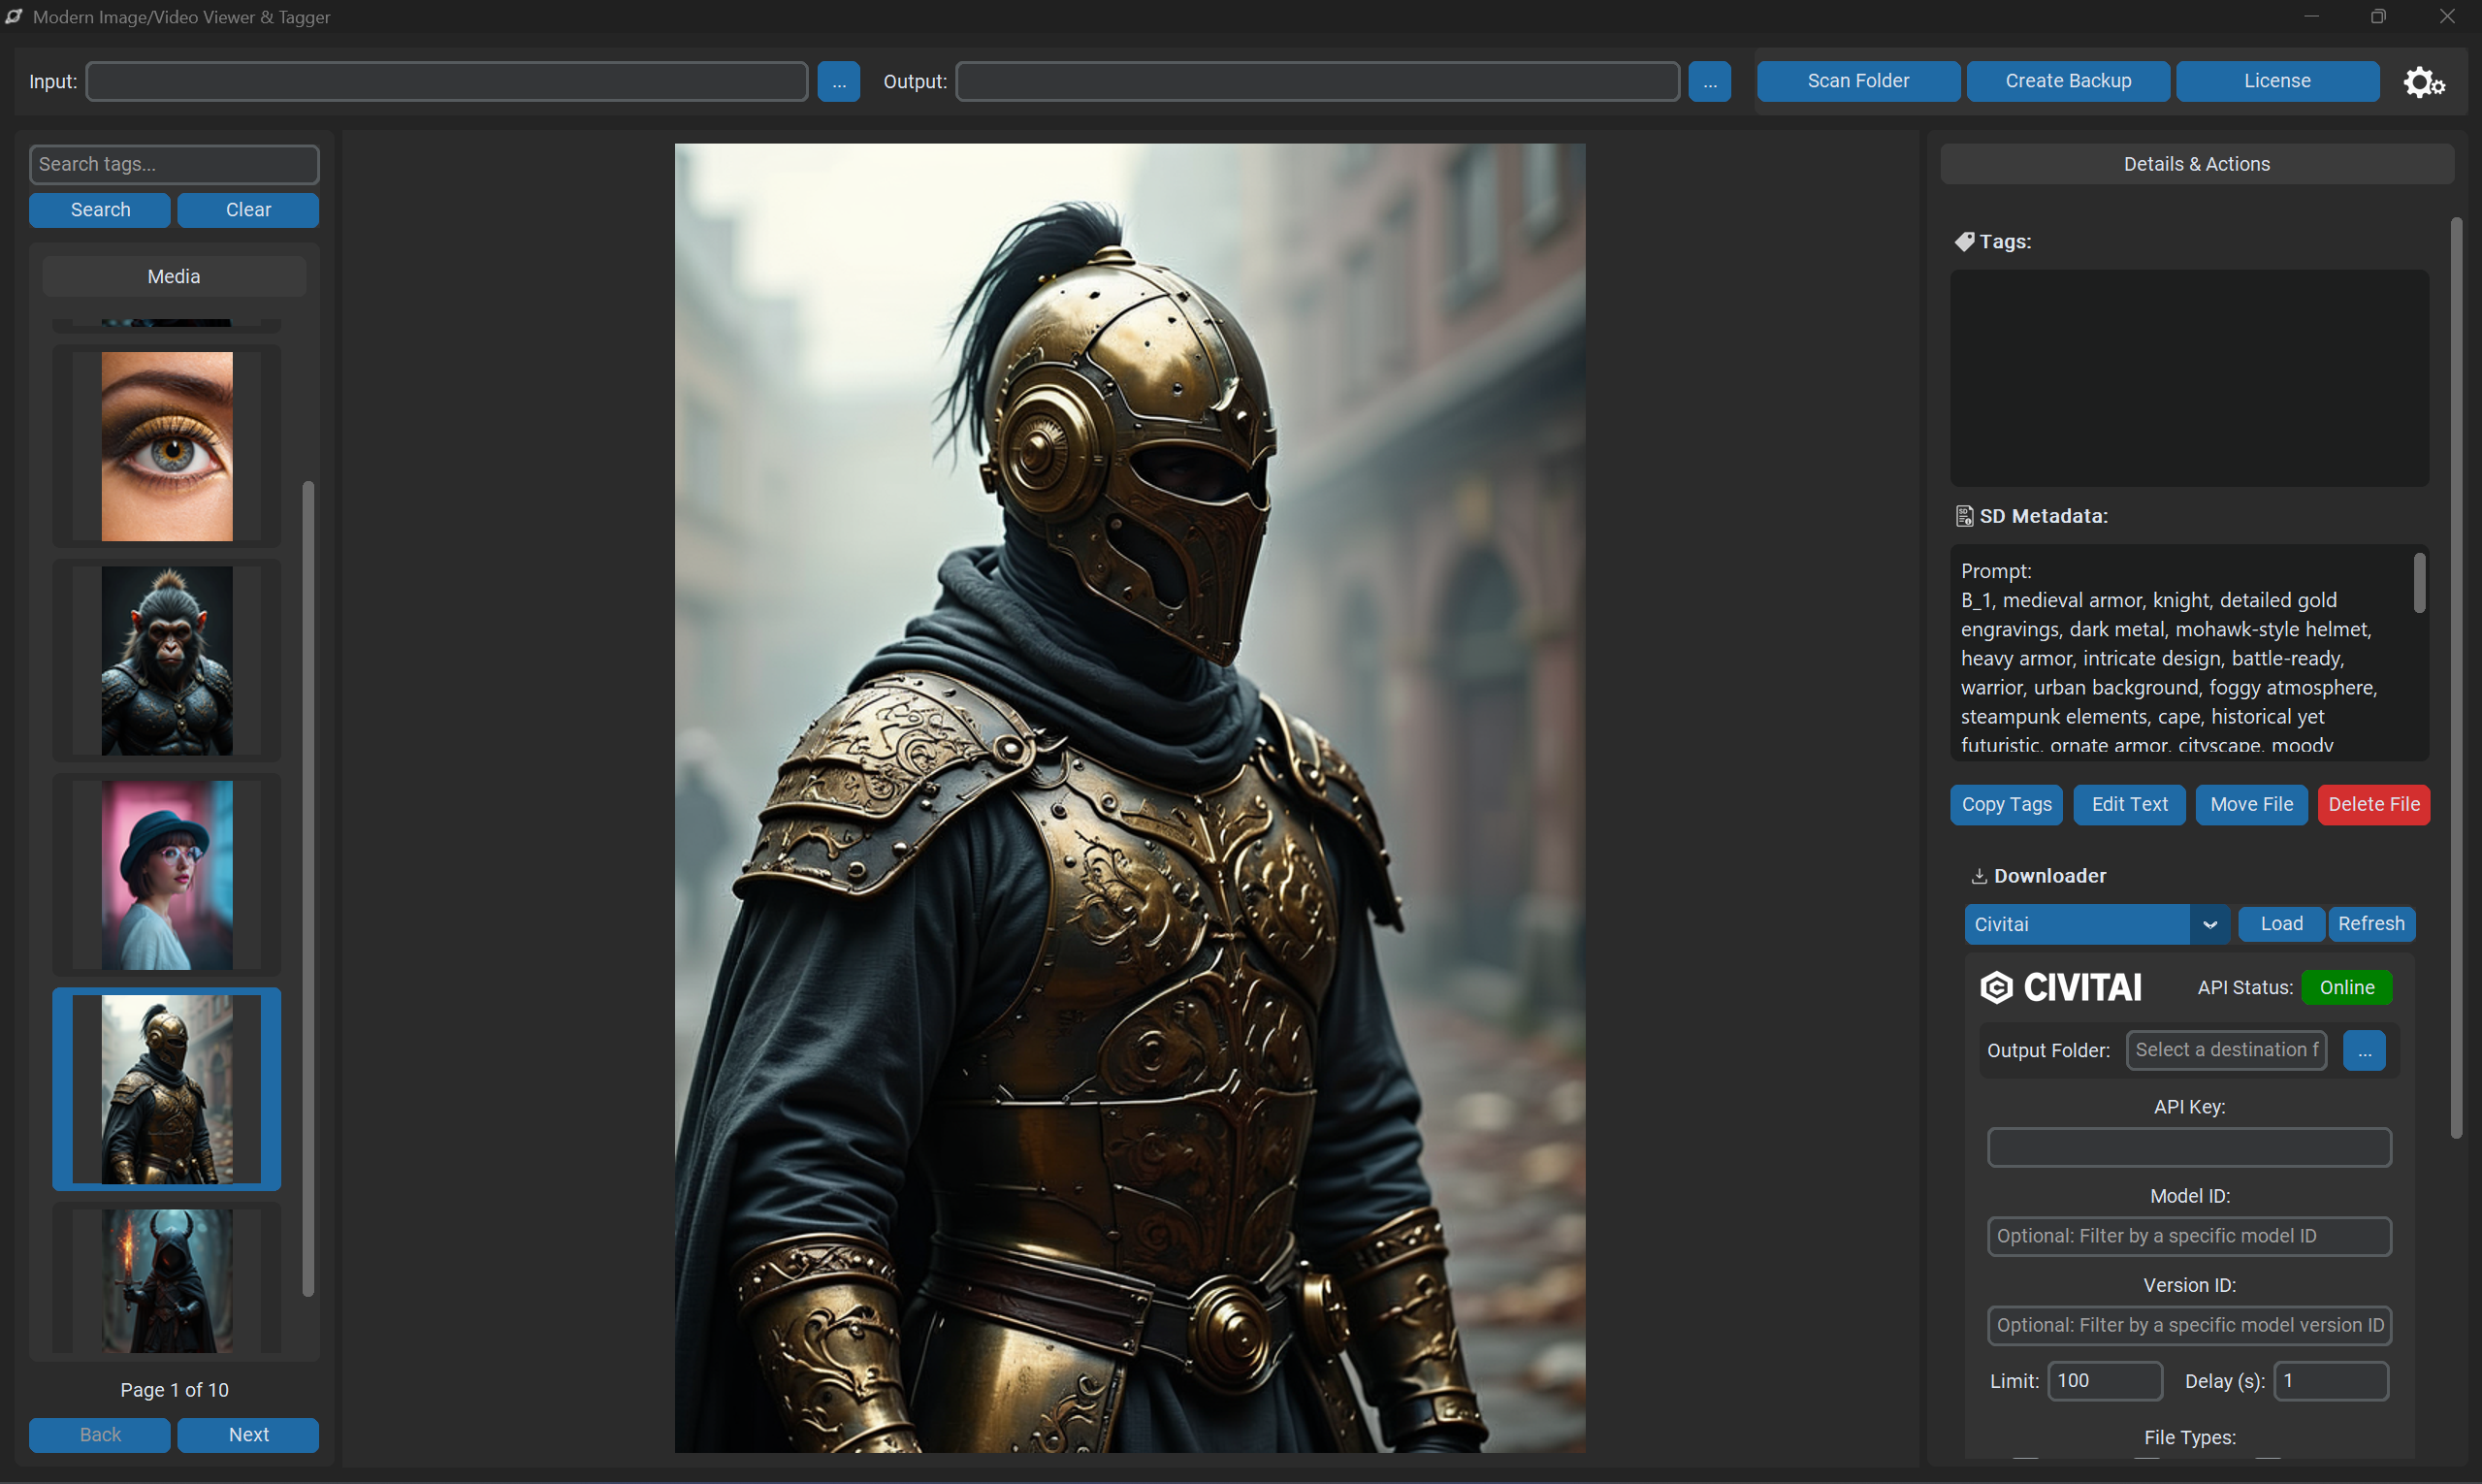This screenshot has width=2482, height=1484.
Task: Select the eye close-up thumbnail
Action: [167, 446]
